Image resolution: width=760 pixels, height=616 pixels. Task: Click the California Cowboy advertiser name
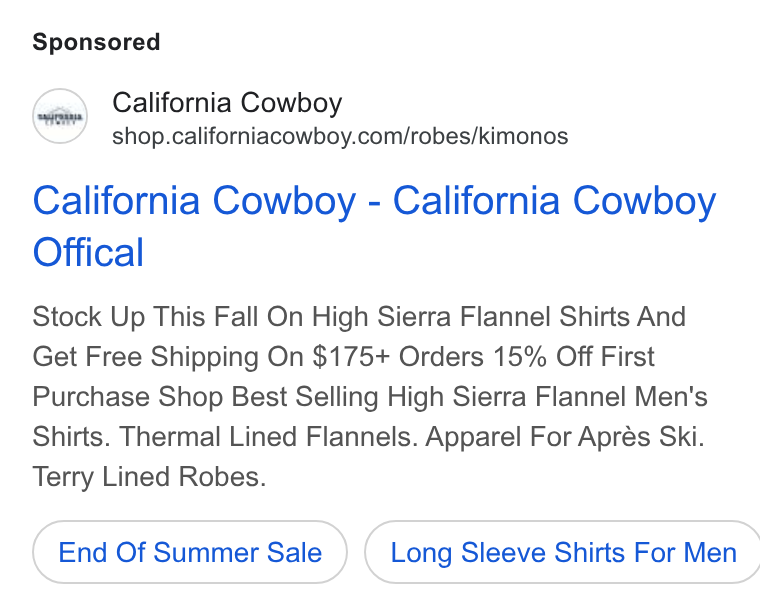coord(227,103)
